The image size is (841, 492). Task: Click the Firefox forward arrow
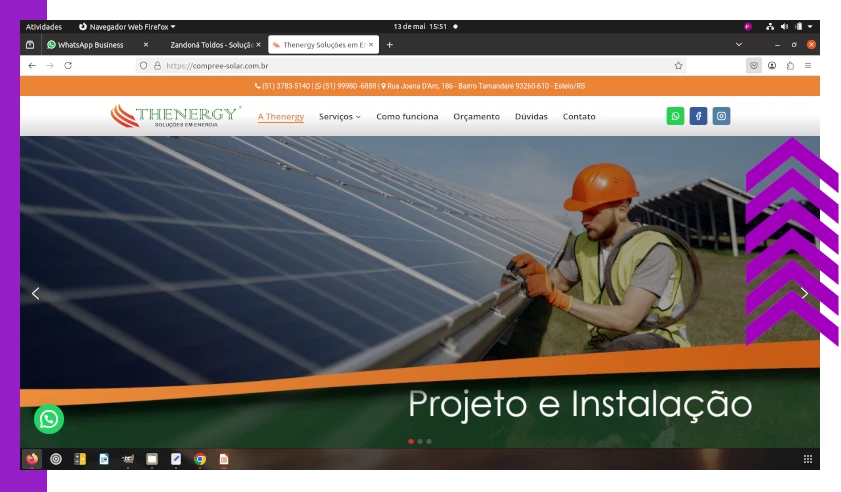[50, 65]
